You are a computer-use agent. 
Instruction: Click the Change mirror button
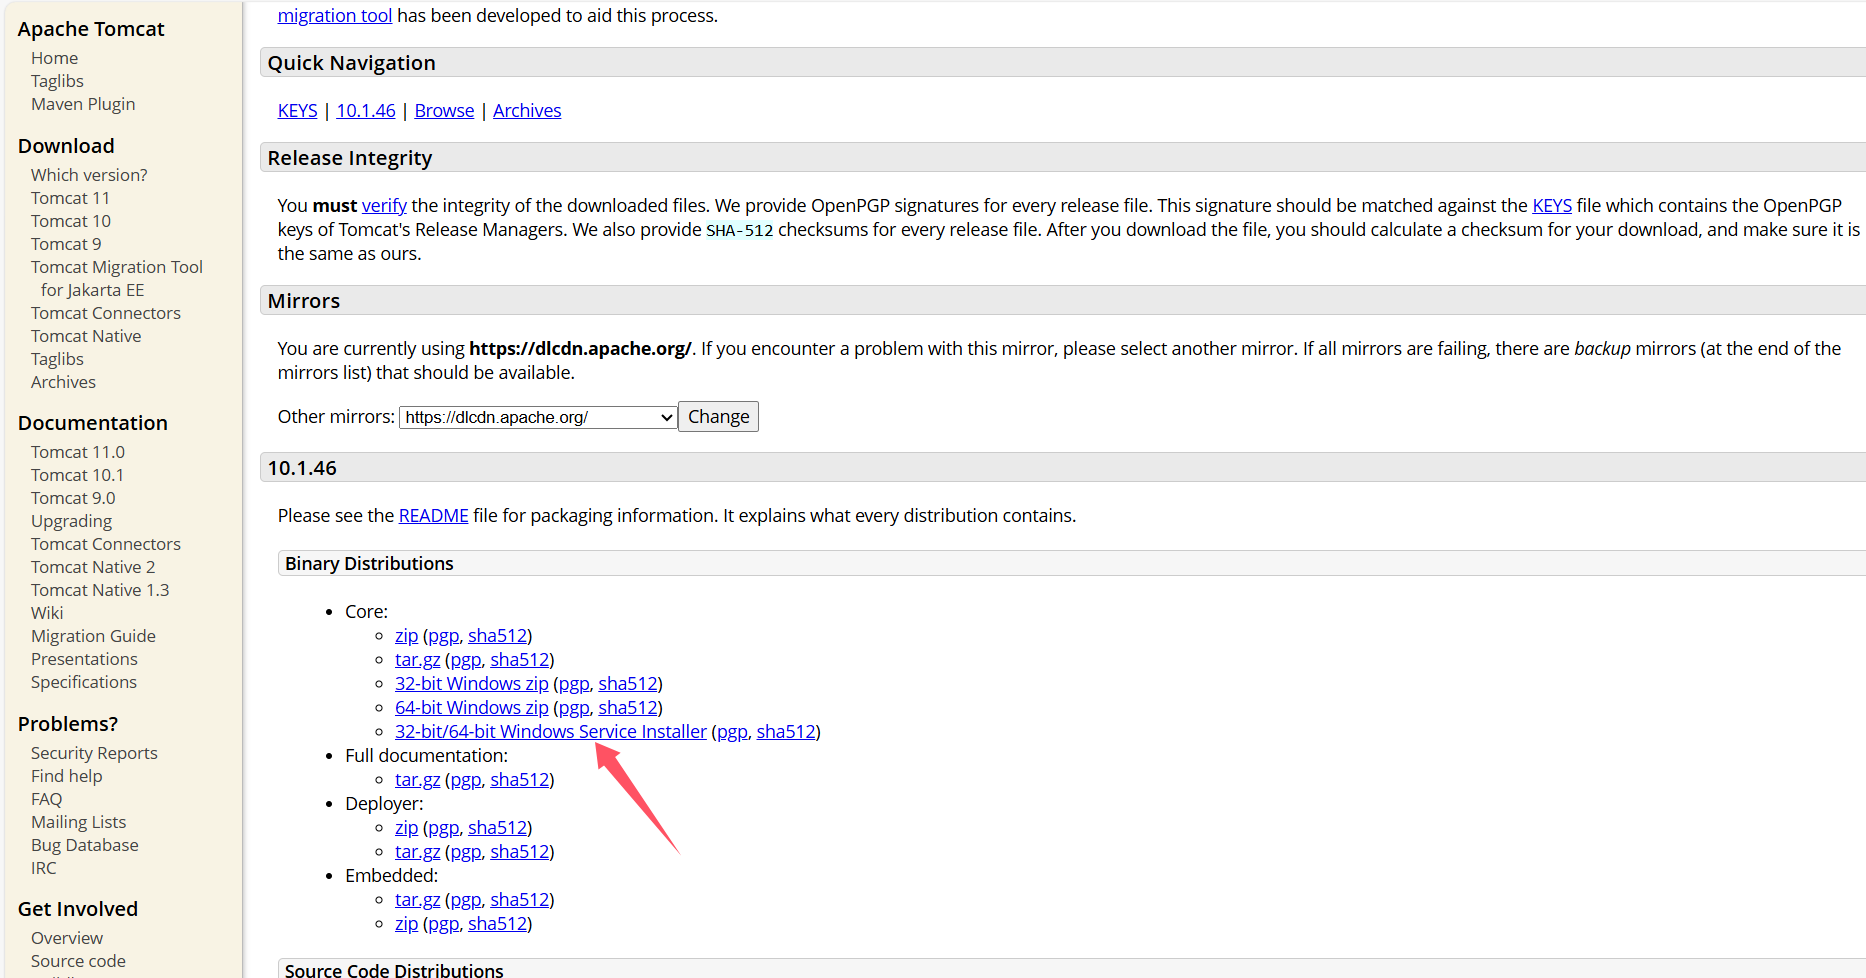pyautogui.click(x=718, y=417)
